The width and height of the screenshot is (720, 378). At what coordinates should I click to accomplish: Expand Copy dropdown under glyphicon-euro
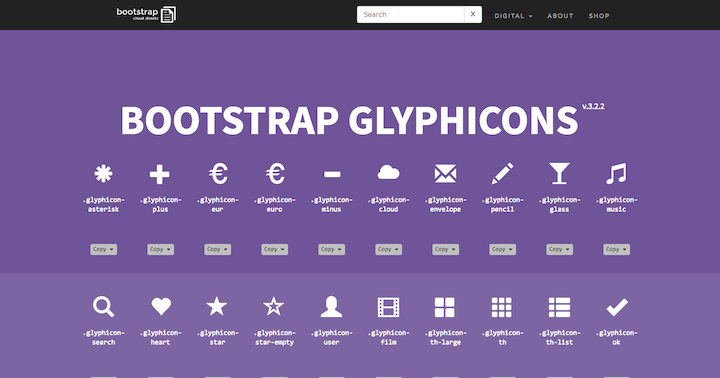275,249
